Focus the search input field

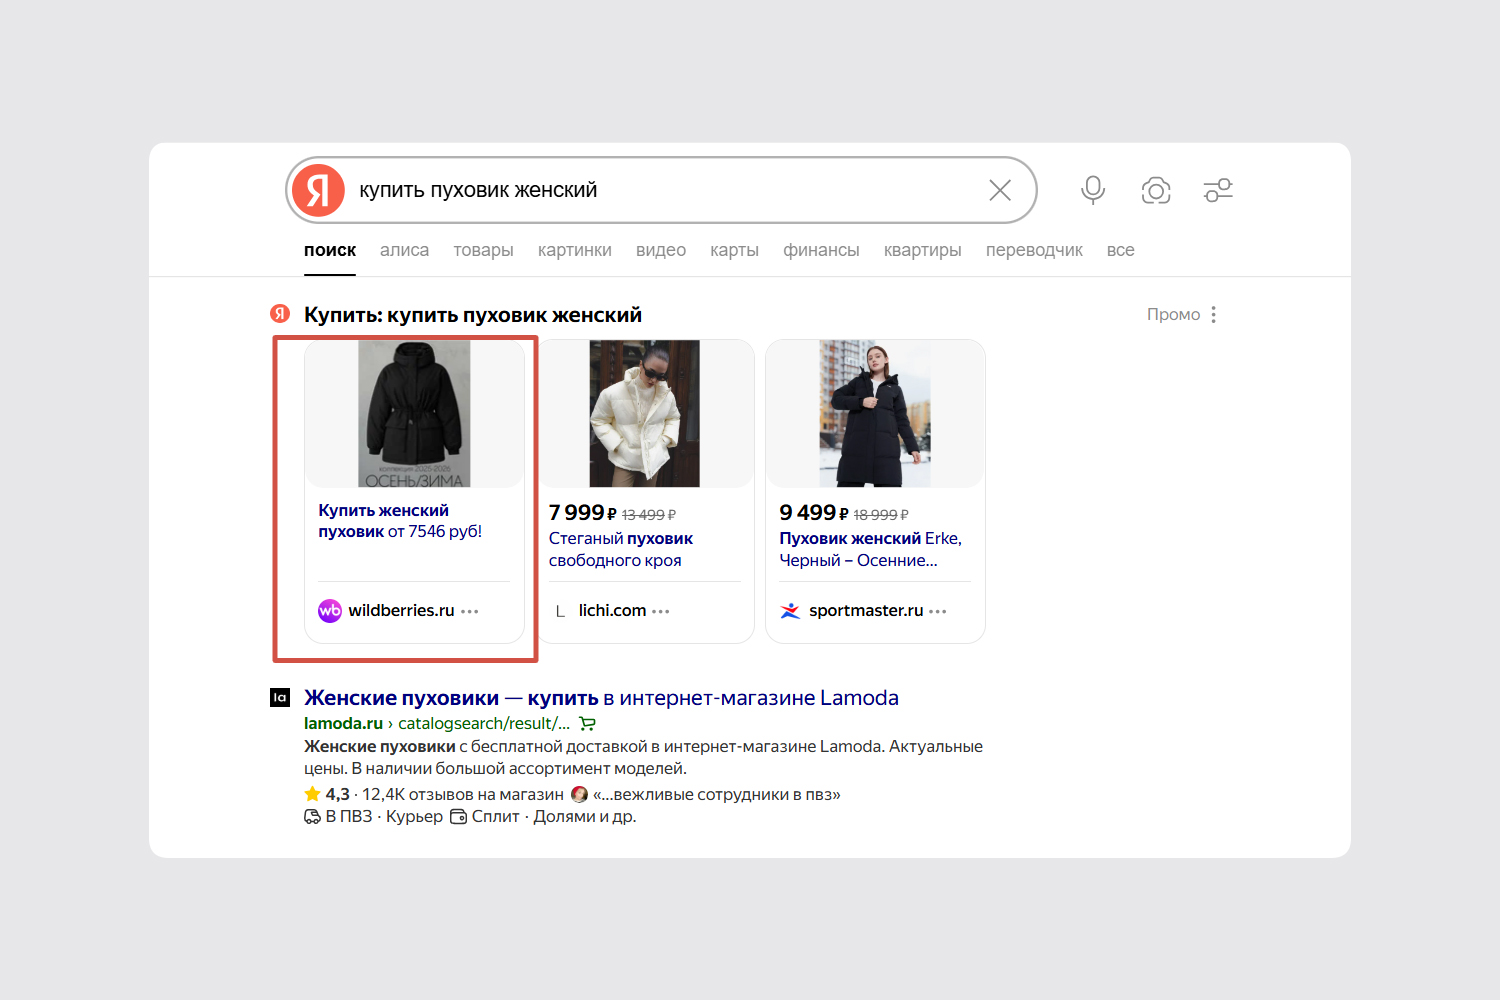pos(660,190)
